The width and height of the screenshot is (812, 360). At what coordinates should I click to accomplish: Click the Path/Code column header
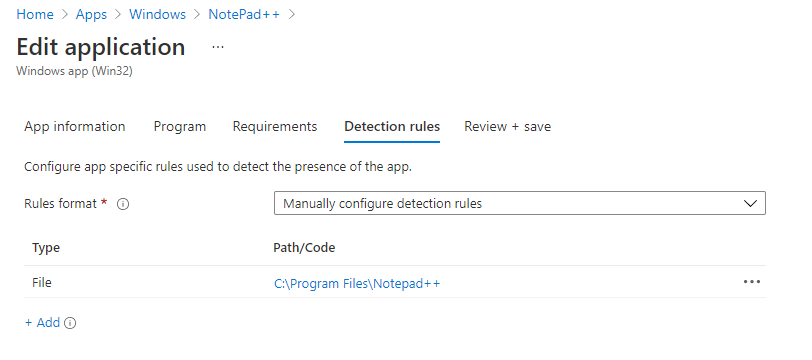pyautogui.click(x=304, y=248)
